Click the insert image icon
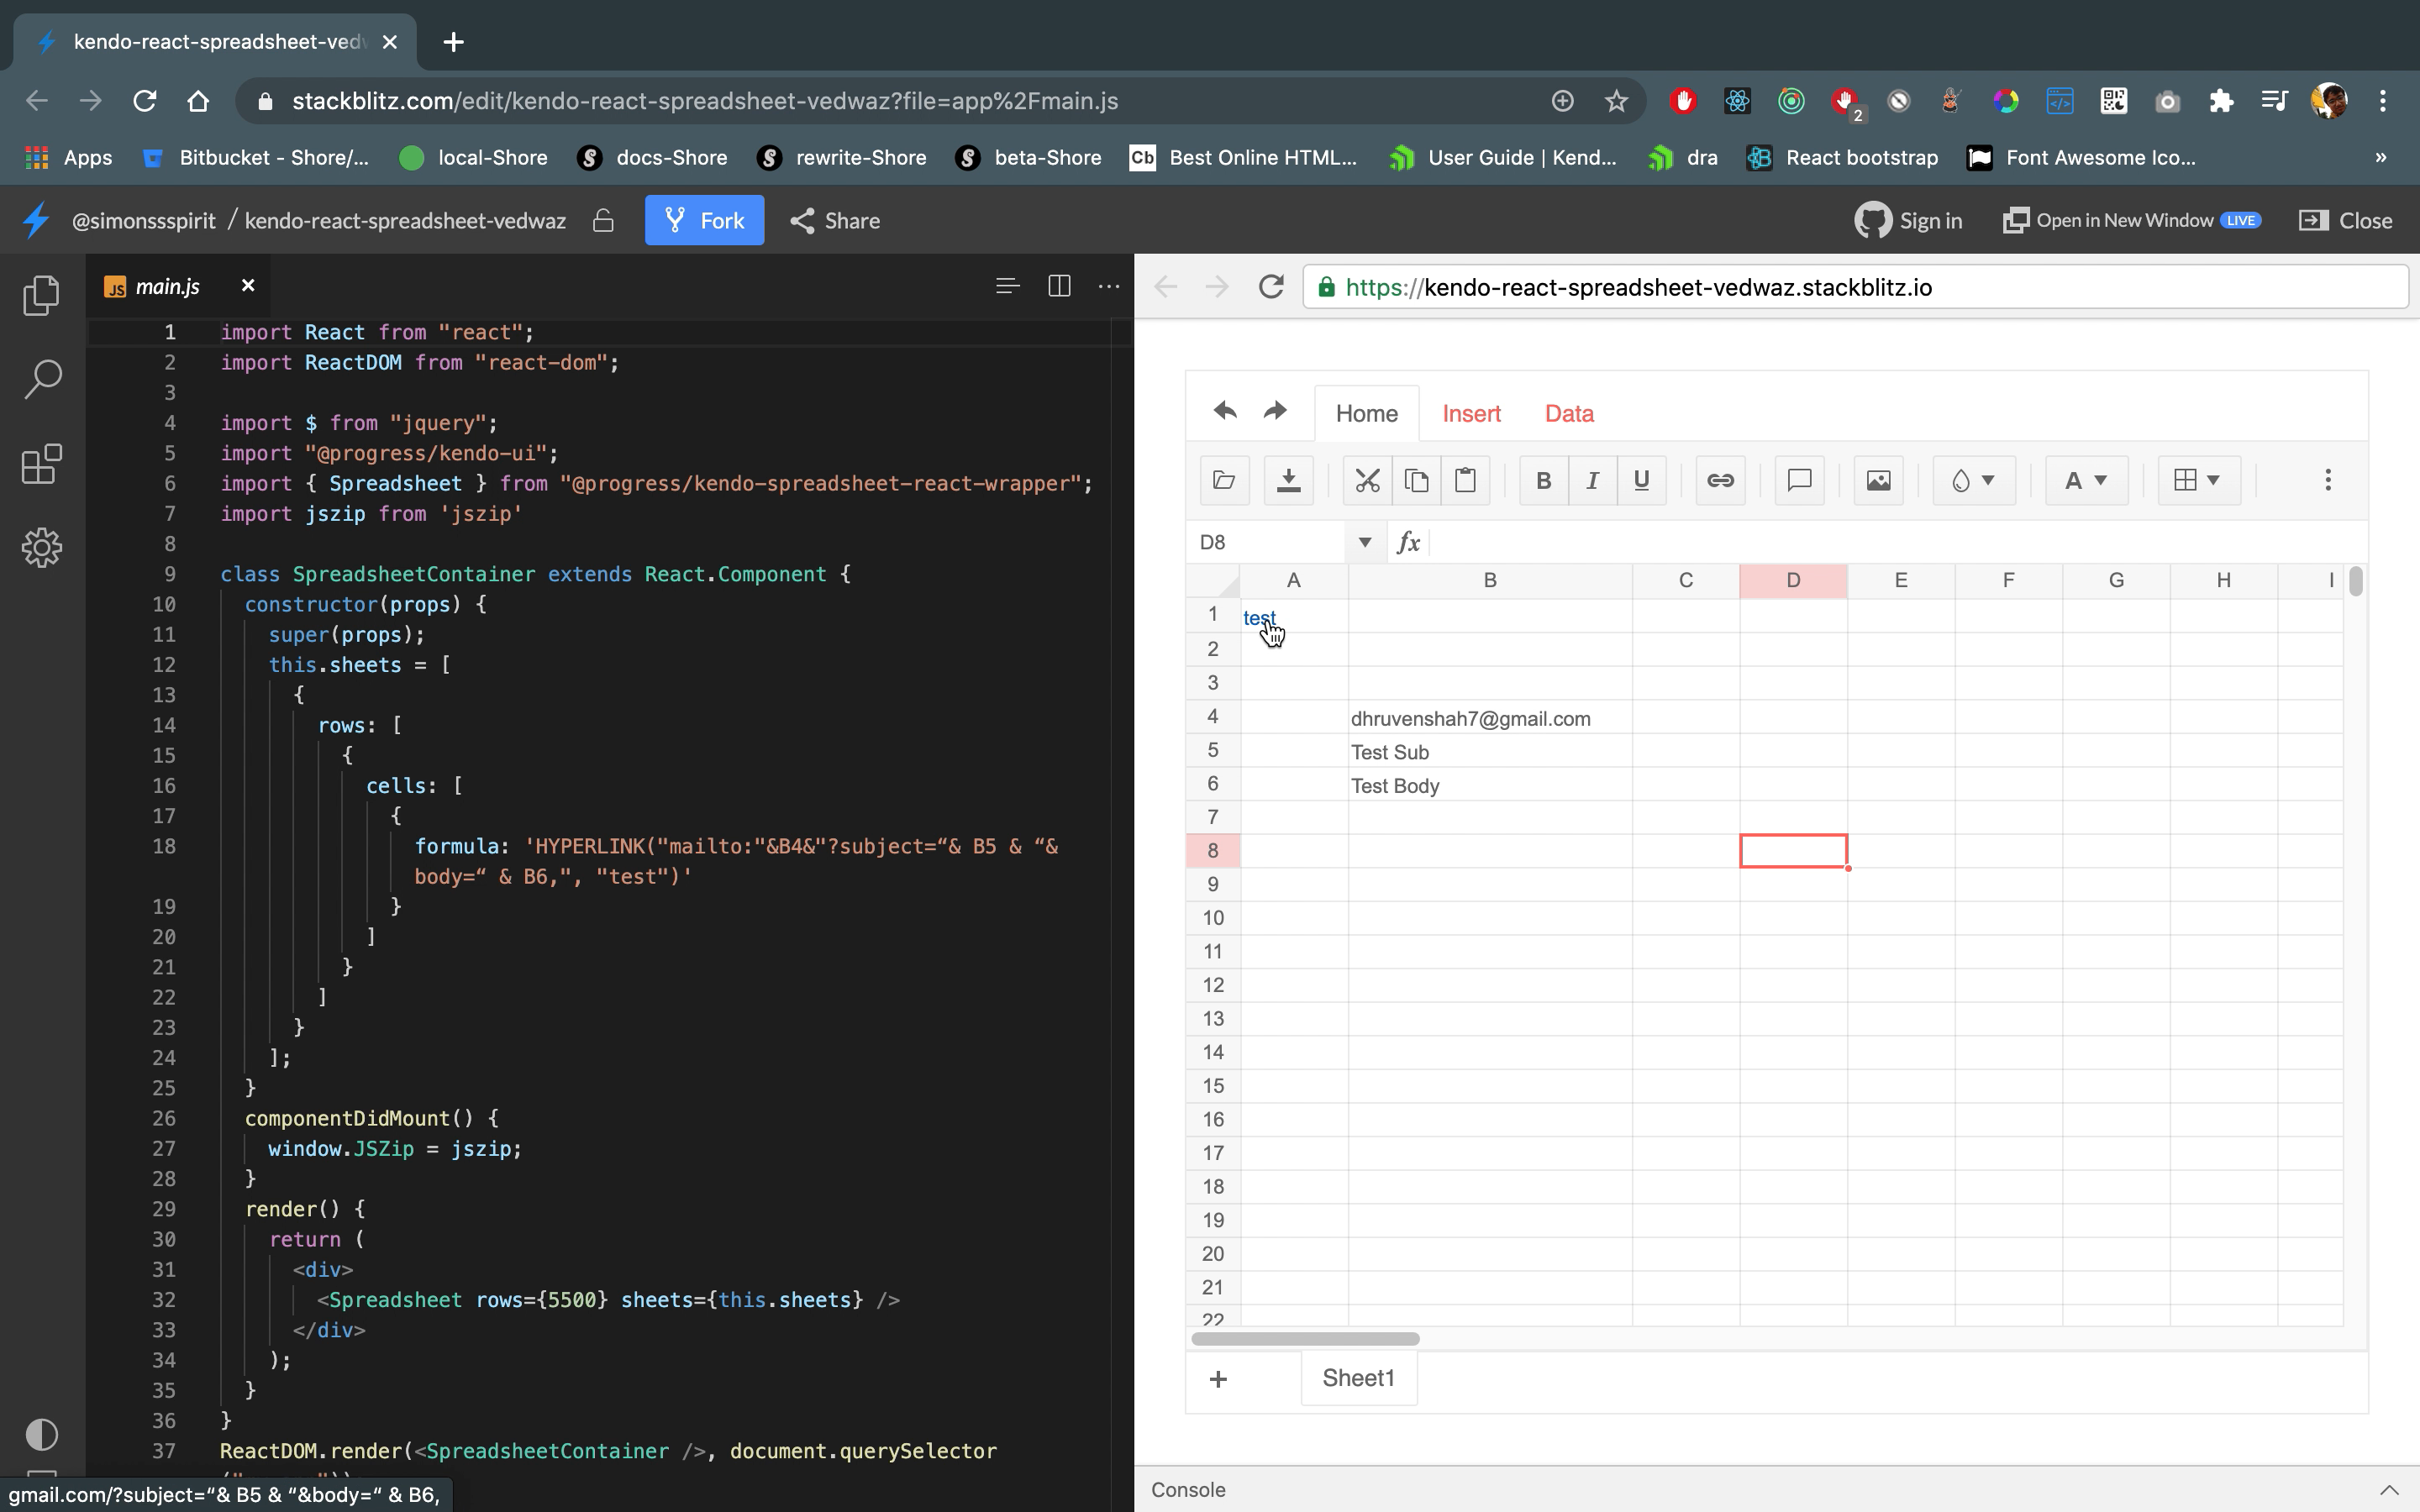 [1878, 480]
